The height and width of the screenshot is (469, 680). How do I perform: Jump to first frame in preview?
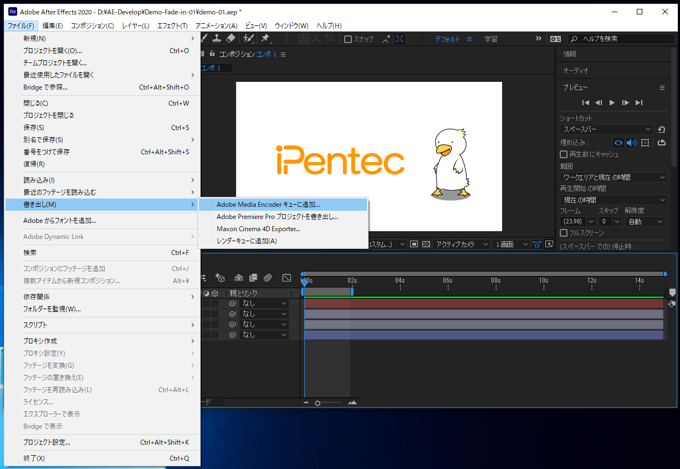[x=585, y=103]
